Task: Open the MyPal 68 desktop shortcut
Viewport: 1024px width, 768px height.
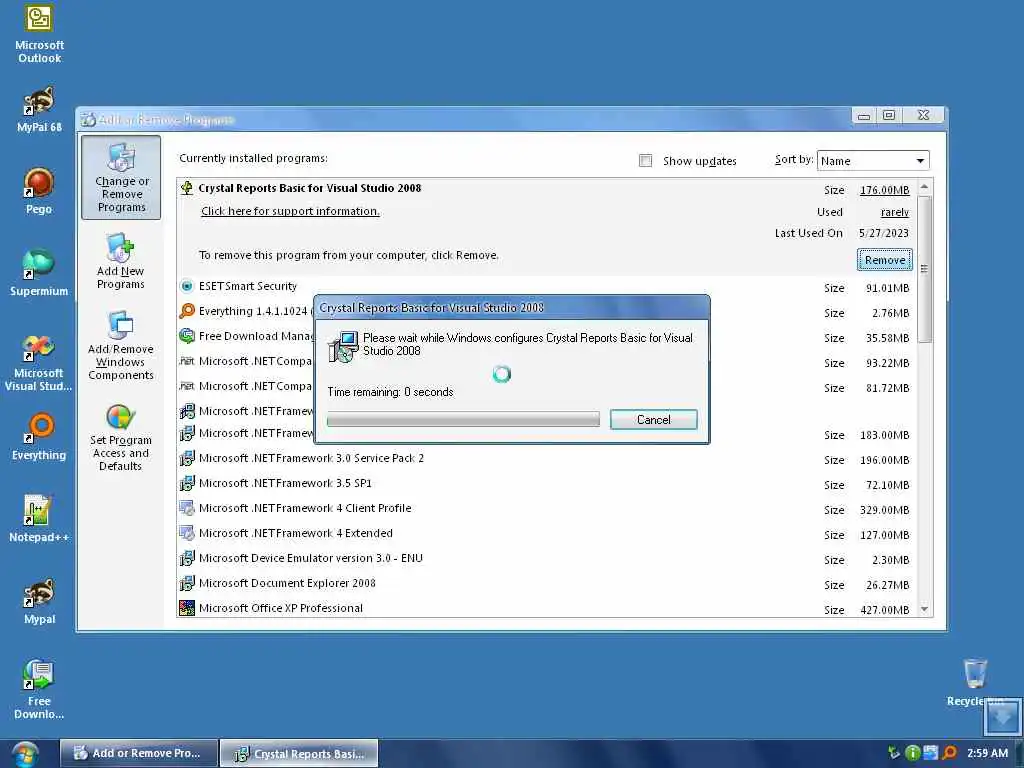Action: tap(39, 109)
